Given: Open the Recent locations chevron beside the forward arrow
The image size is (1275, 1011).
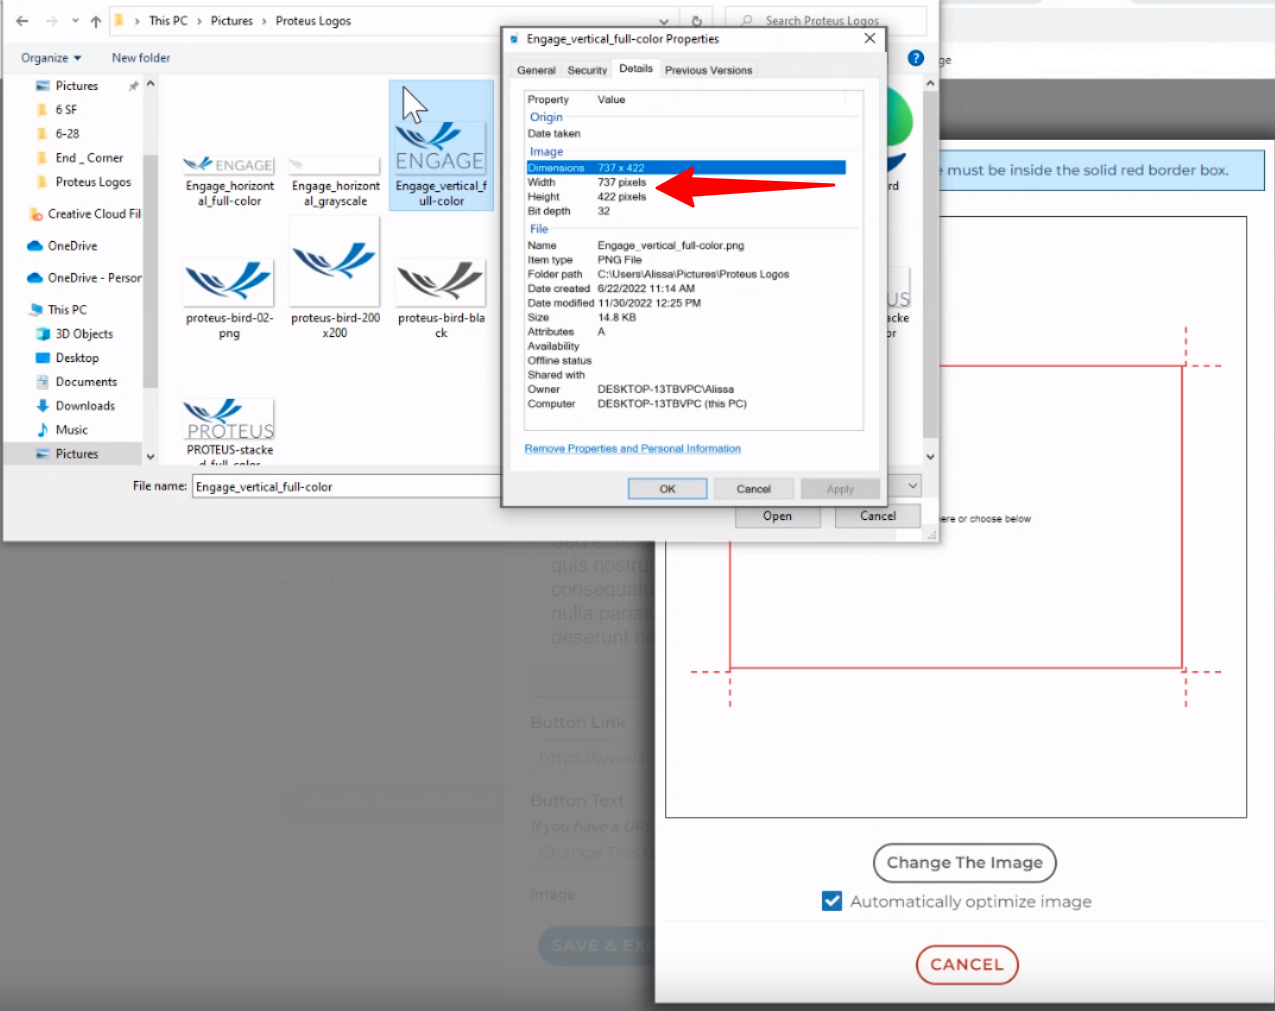Looking at the screenshot, I should point(75,21).
